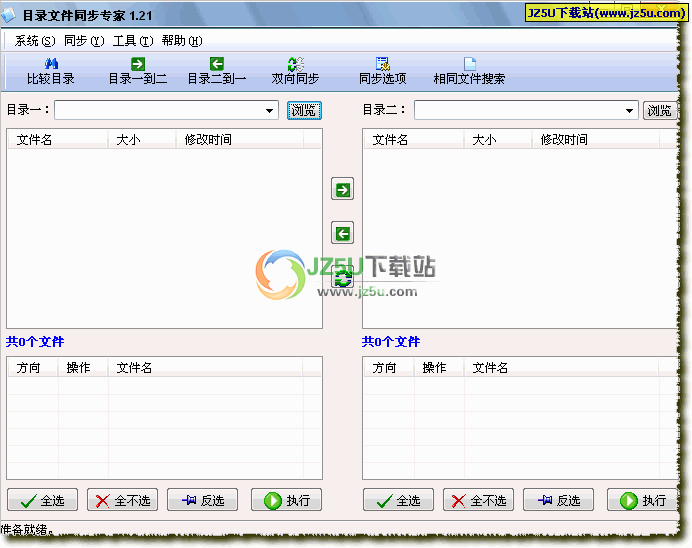Open the 工具(T) menu
Screen dimensions: 692x548
(x=133, y=41)
